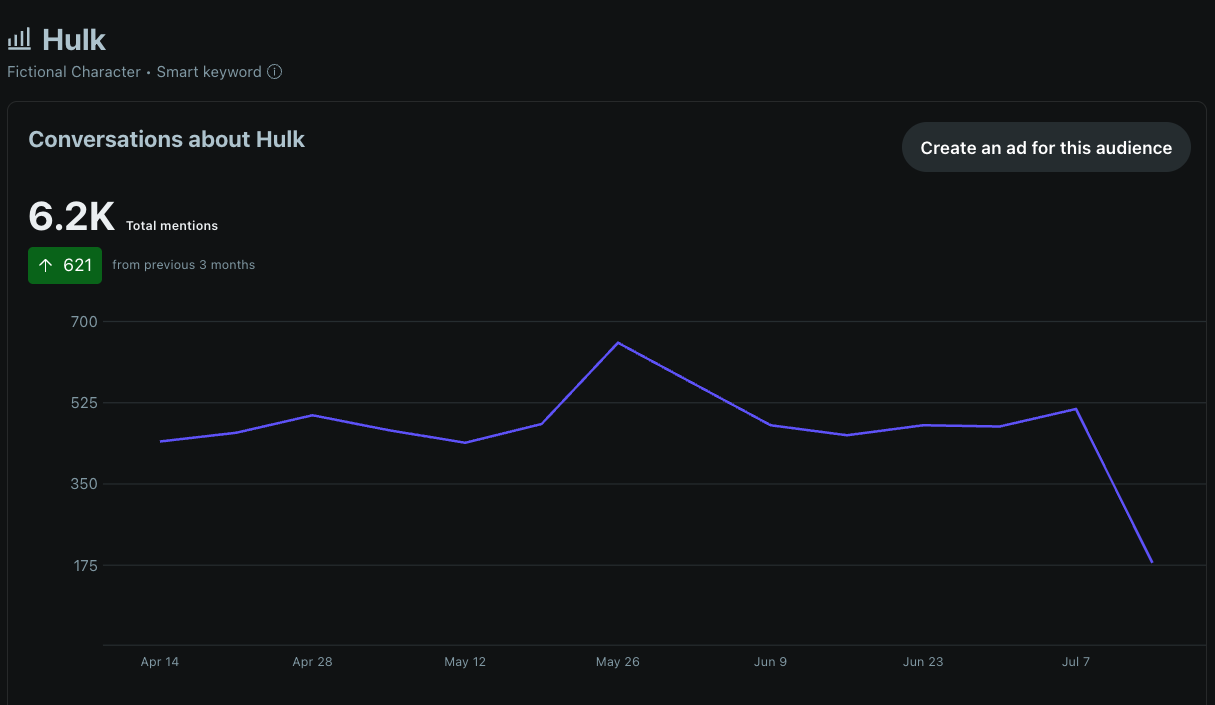Image resolution: width=1215 pixels, height=705 pixels.
Task: Click the Apr 28 axis date
Action: click(312, 662)
